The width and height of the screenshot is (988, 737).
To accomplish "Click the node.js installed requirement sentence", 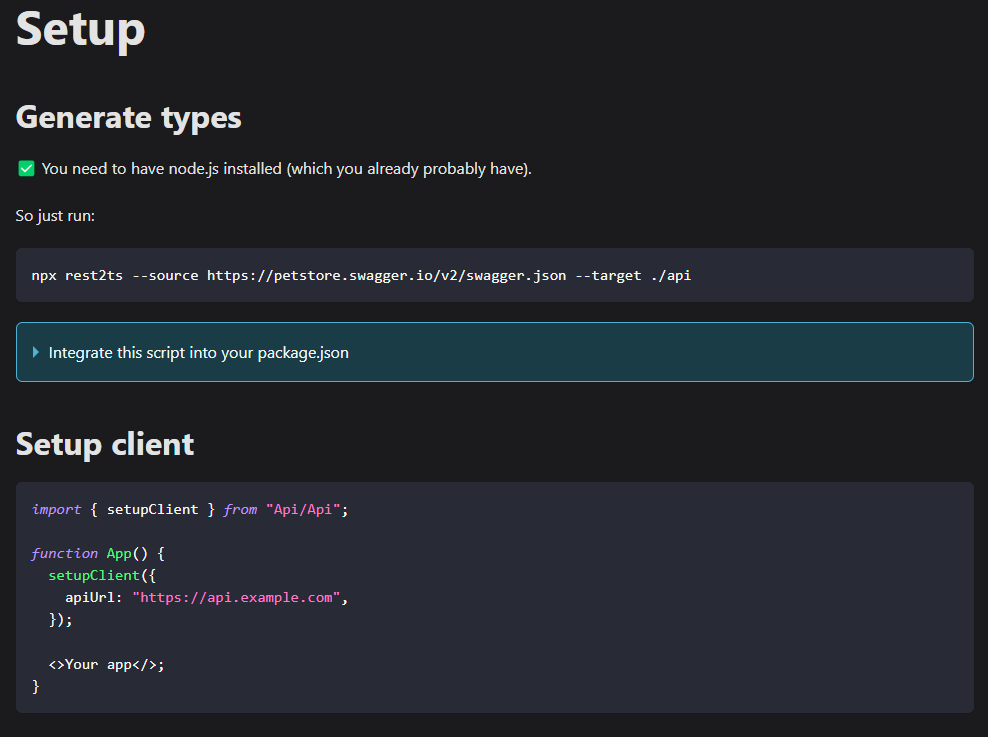I will 286,169.
